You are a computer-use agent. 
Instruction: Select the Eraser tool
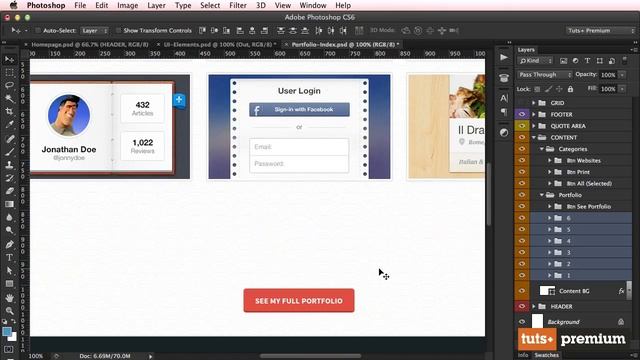point(9,191)
